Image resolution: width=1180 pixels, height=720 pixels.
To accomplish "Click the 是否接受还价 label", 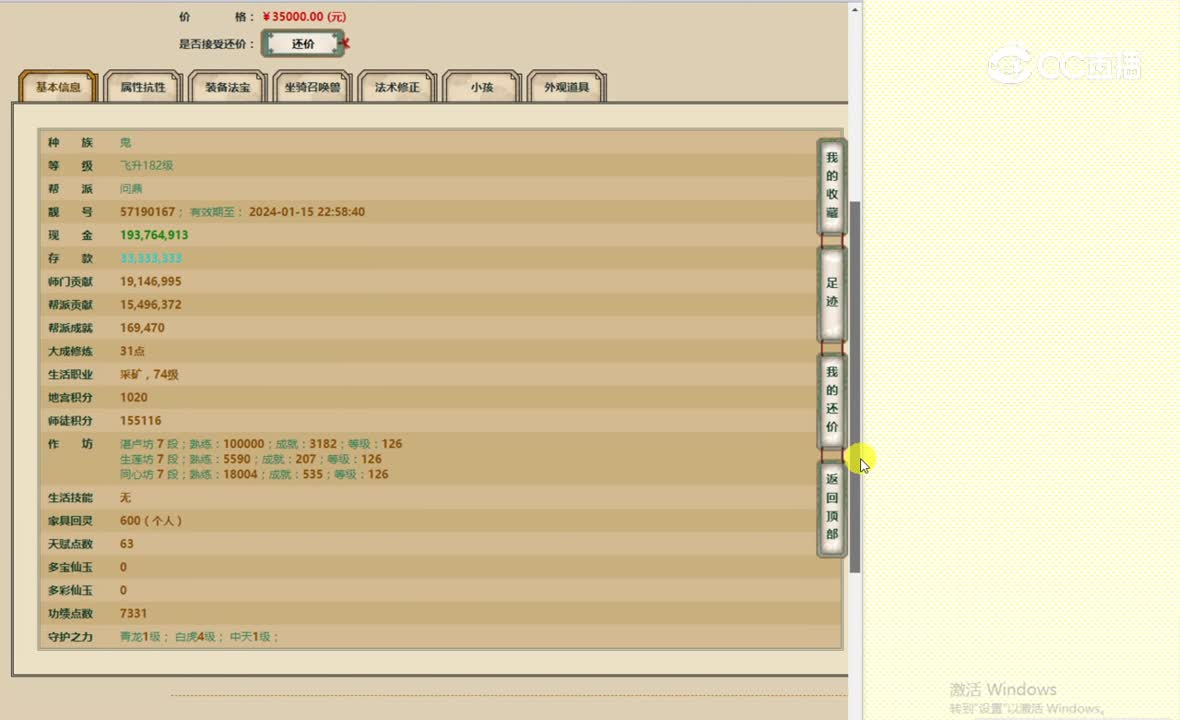I will [x=216, y=44].
